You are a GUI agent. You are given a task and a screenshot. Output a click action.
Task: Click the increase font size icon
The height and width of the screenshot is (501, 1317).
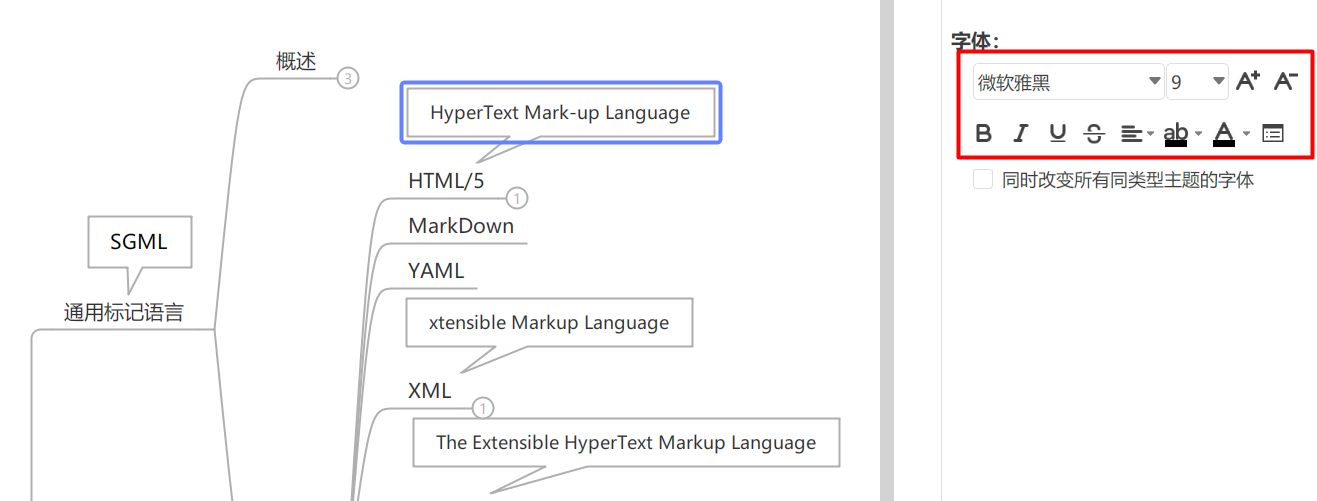[x=1247, y=81]
